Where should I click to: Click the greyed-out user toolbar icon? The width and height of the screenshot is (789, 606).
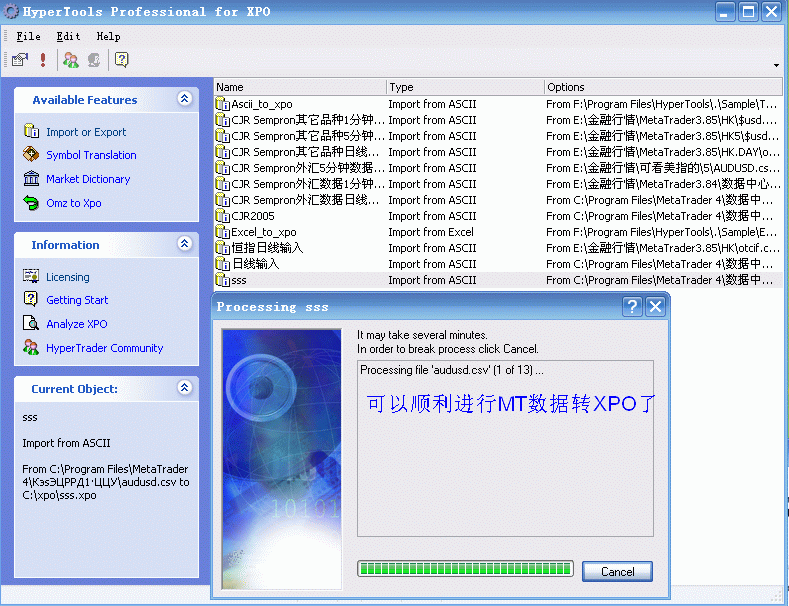[x=94, y=60]
